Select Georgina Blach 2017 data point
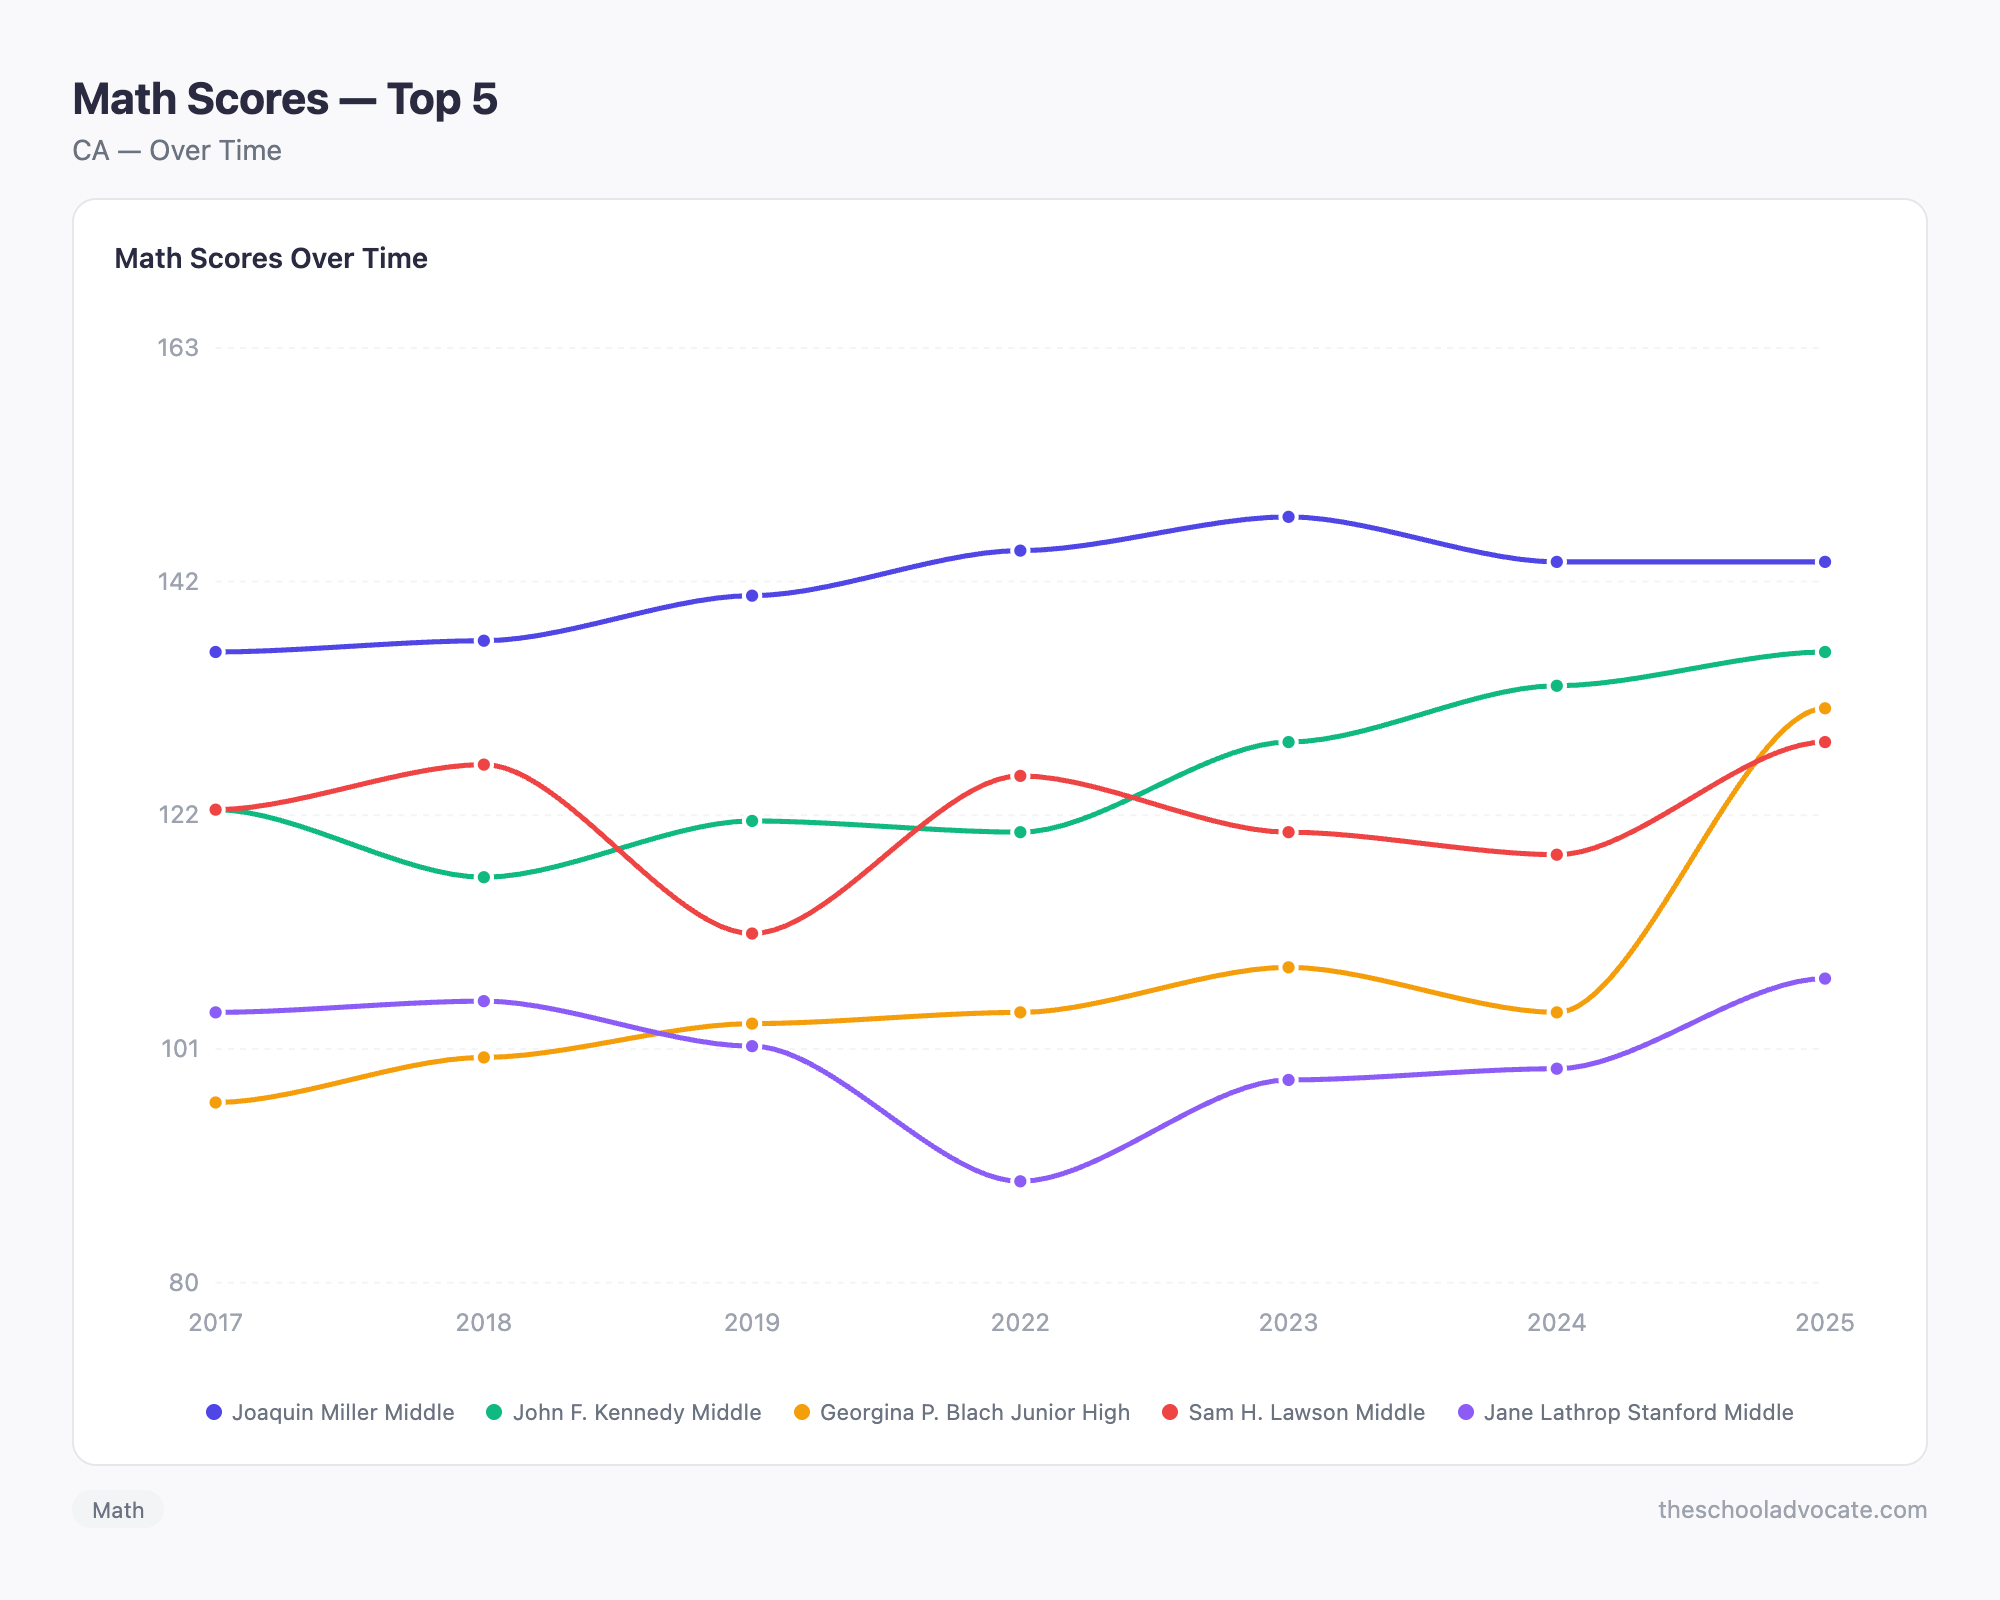This screenshot has height=1600, width=2000. click(216, 1102)
